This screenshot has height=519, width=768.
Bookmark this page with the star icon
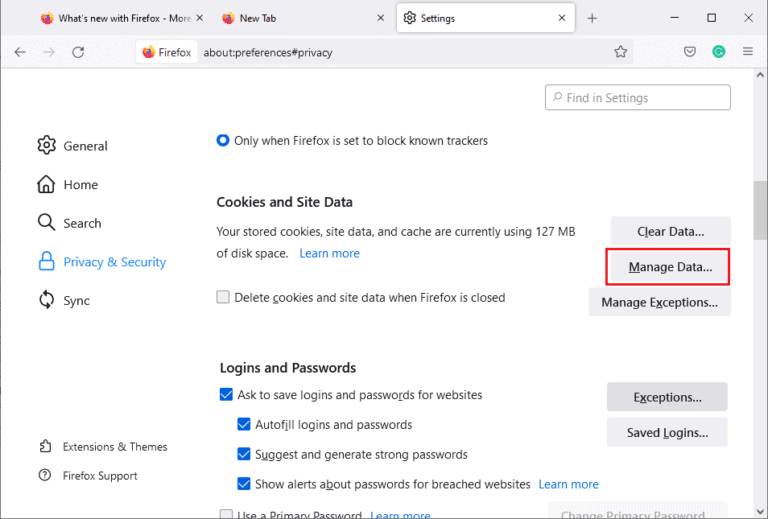621,52
